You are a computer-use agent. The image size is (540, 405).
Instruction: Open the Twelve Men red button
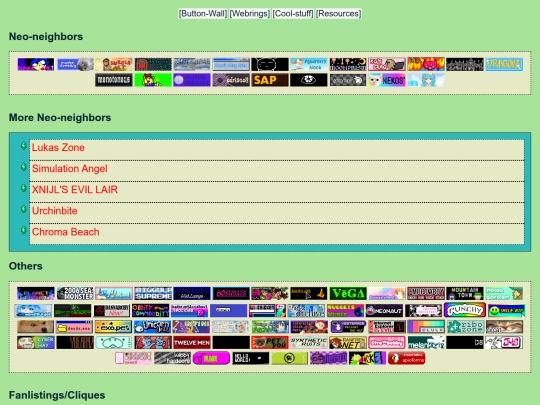(x=192, y=343)
